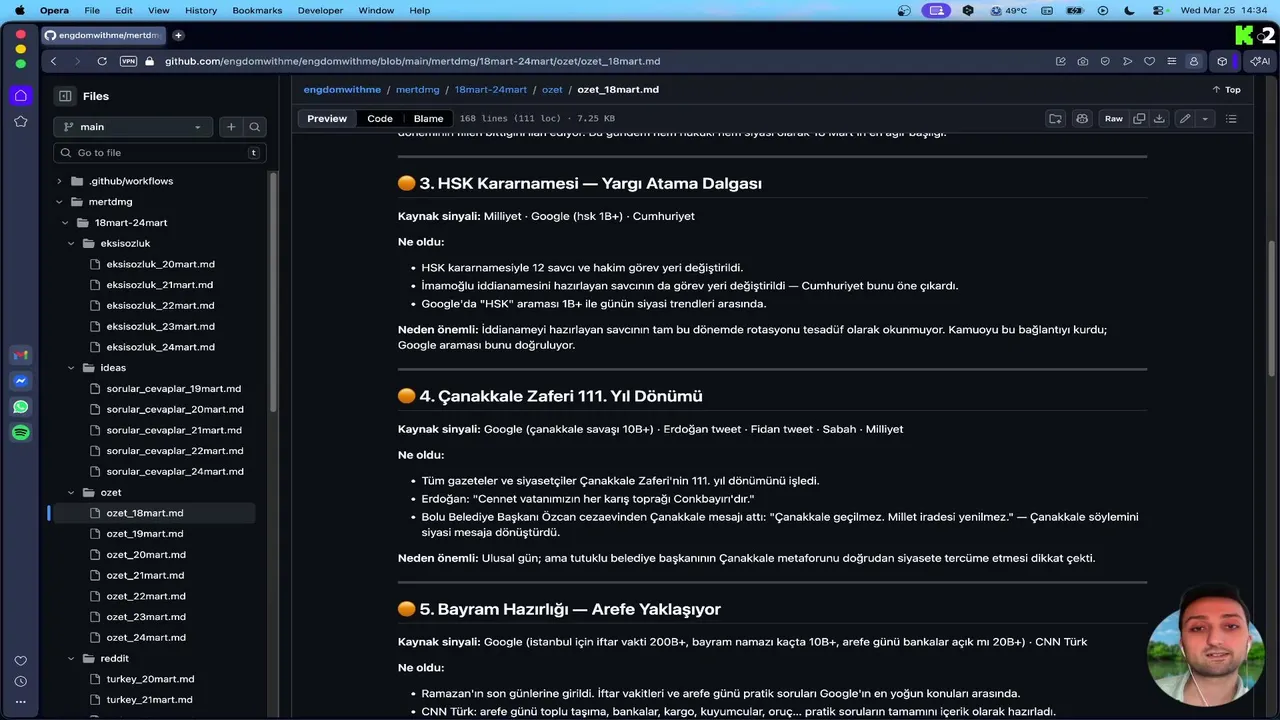
Task: Click the github.com address bar URL
Action: point(412,61)
